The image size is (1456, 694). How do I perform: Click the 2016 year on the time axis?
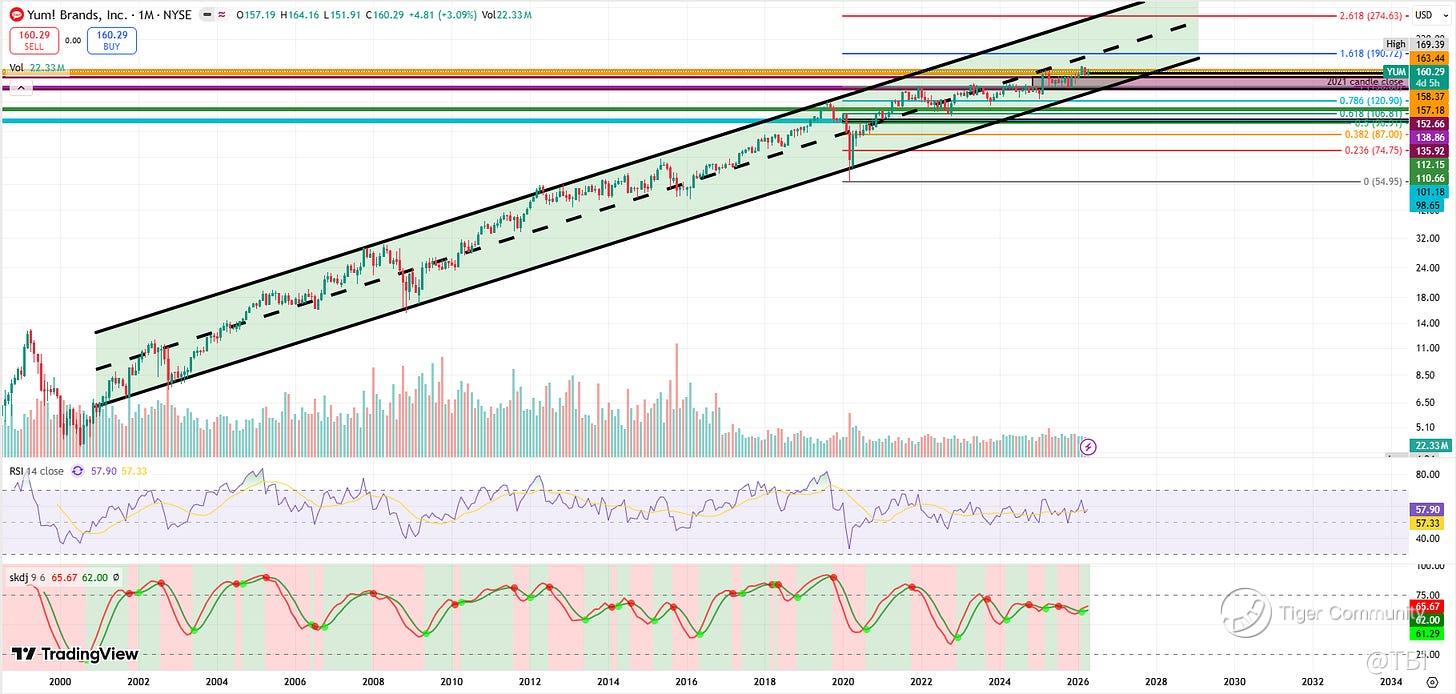coord(686,681)
